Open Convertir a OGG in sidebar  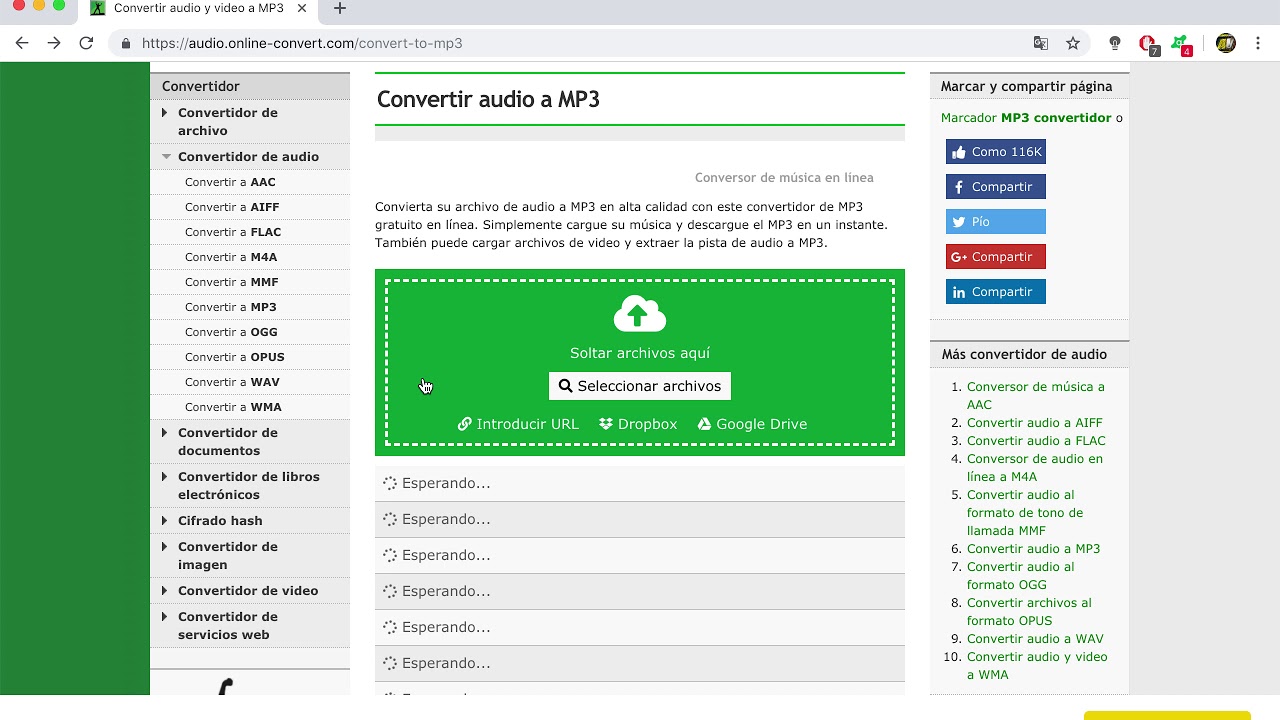231,332
